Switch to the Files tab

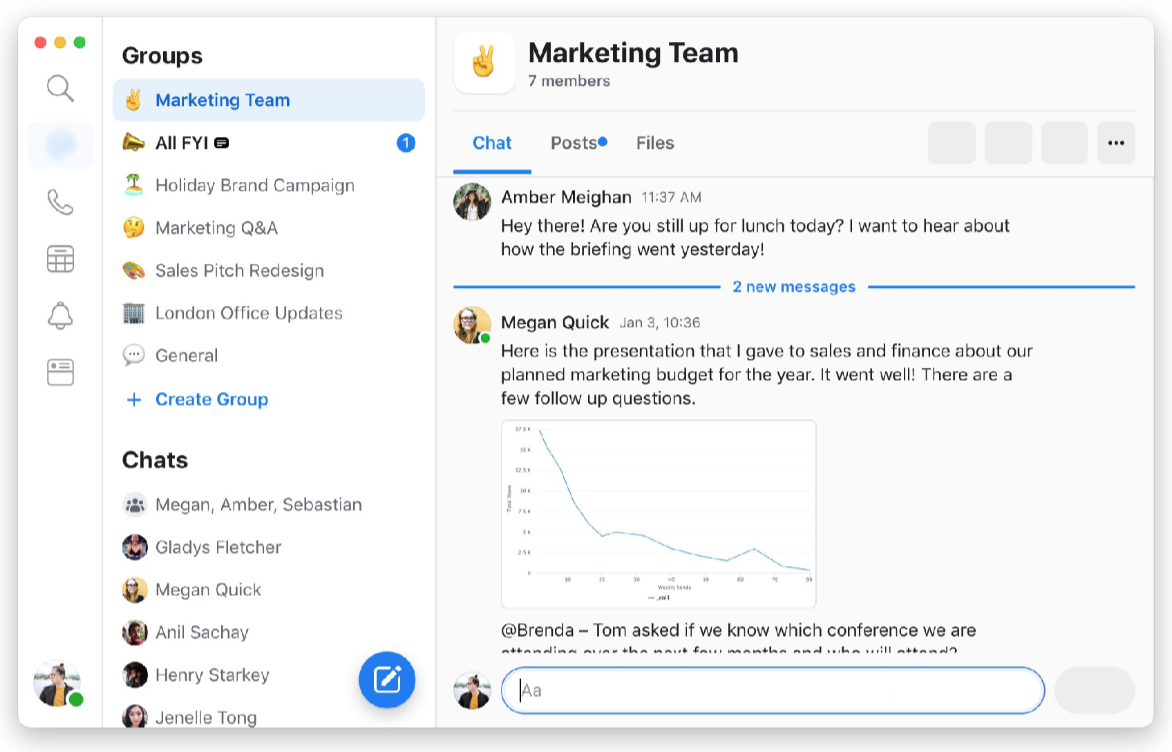point(655,143)
